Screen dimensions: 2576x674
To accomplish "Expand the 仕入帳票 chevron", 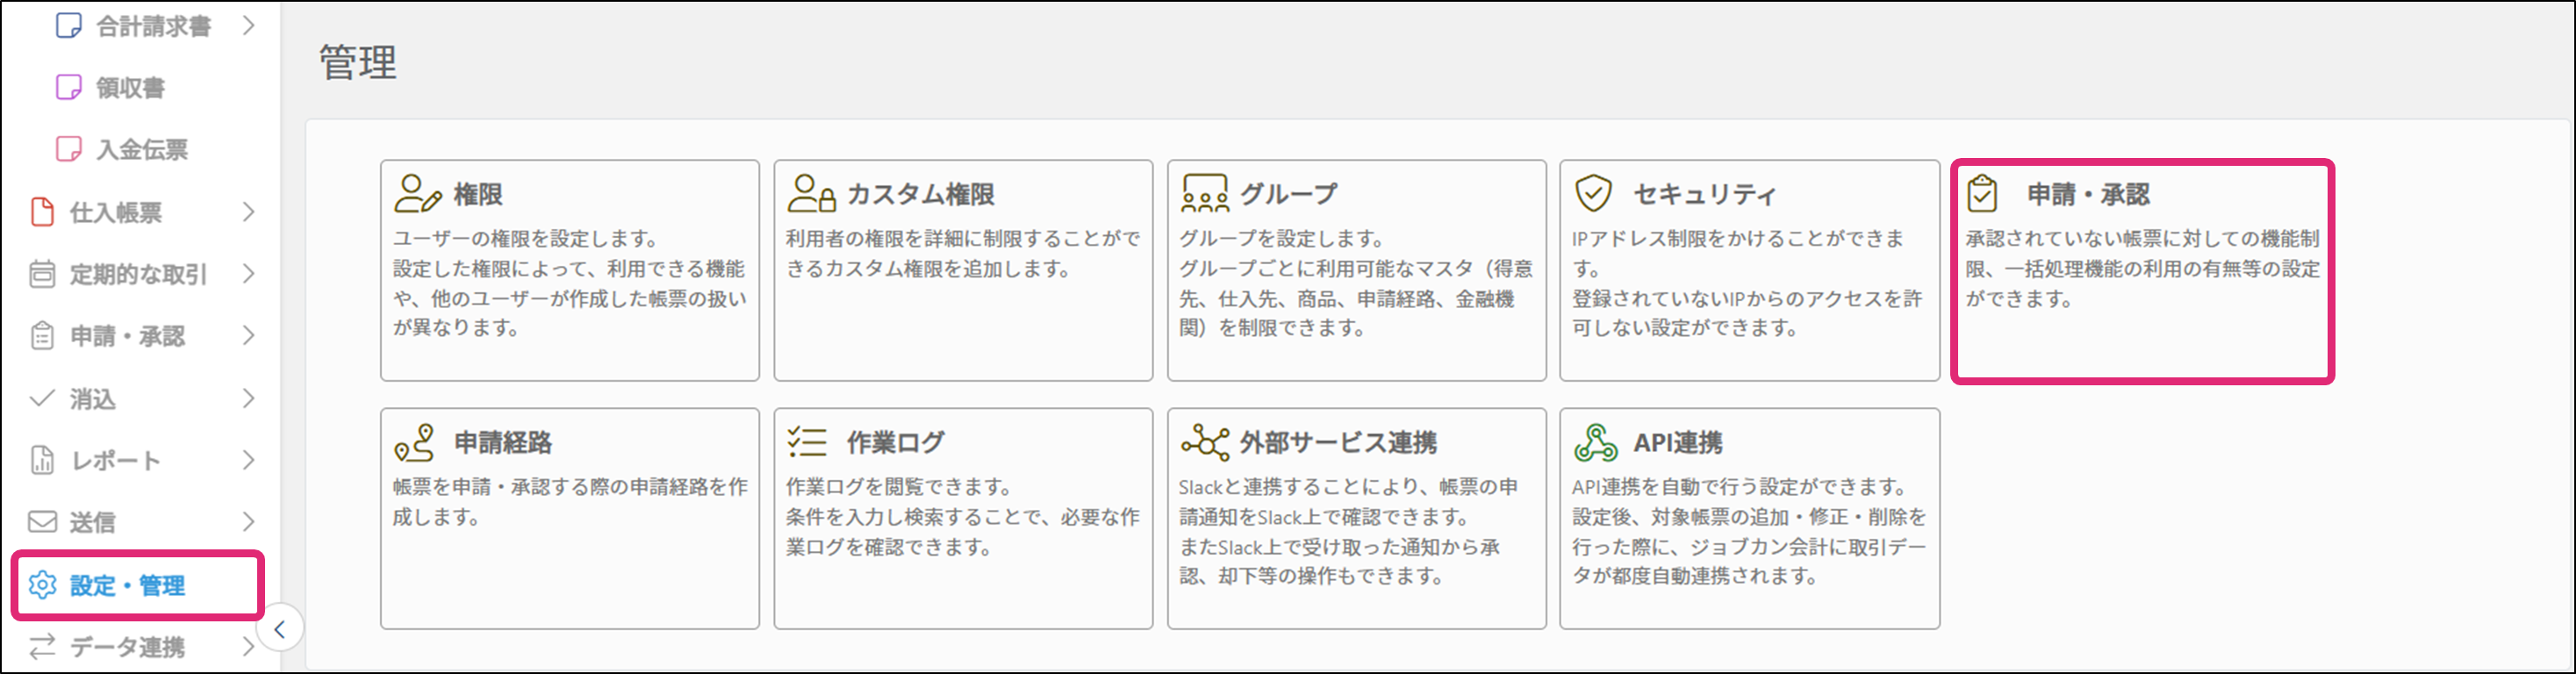I will tap(249, 211).
